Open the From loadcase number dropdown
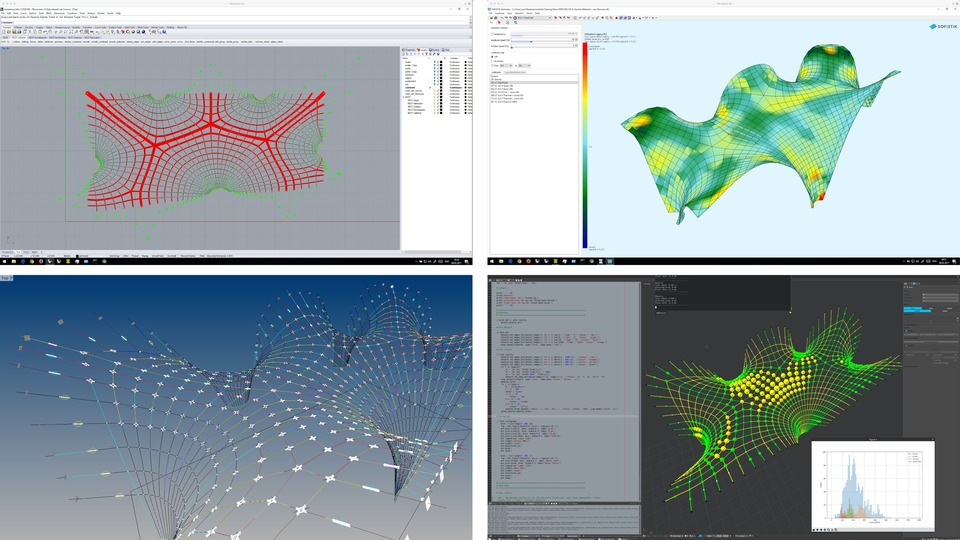Viewport: 960px width, 540px height. click(x=506, y=66)
